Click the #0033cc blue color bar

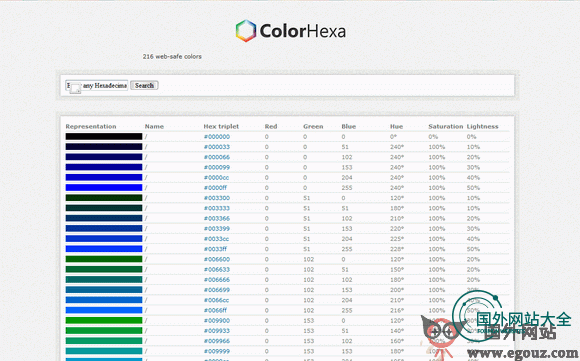click(104, 239)
